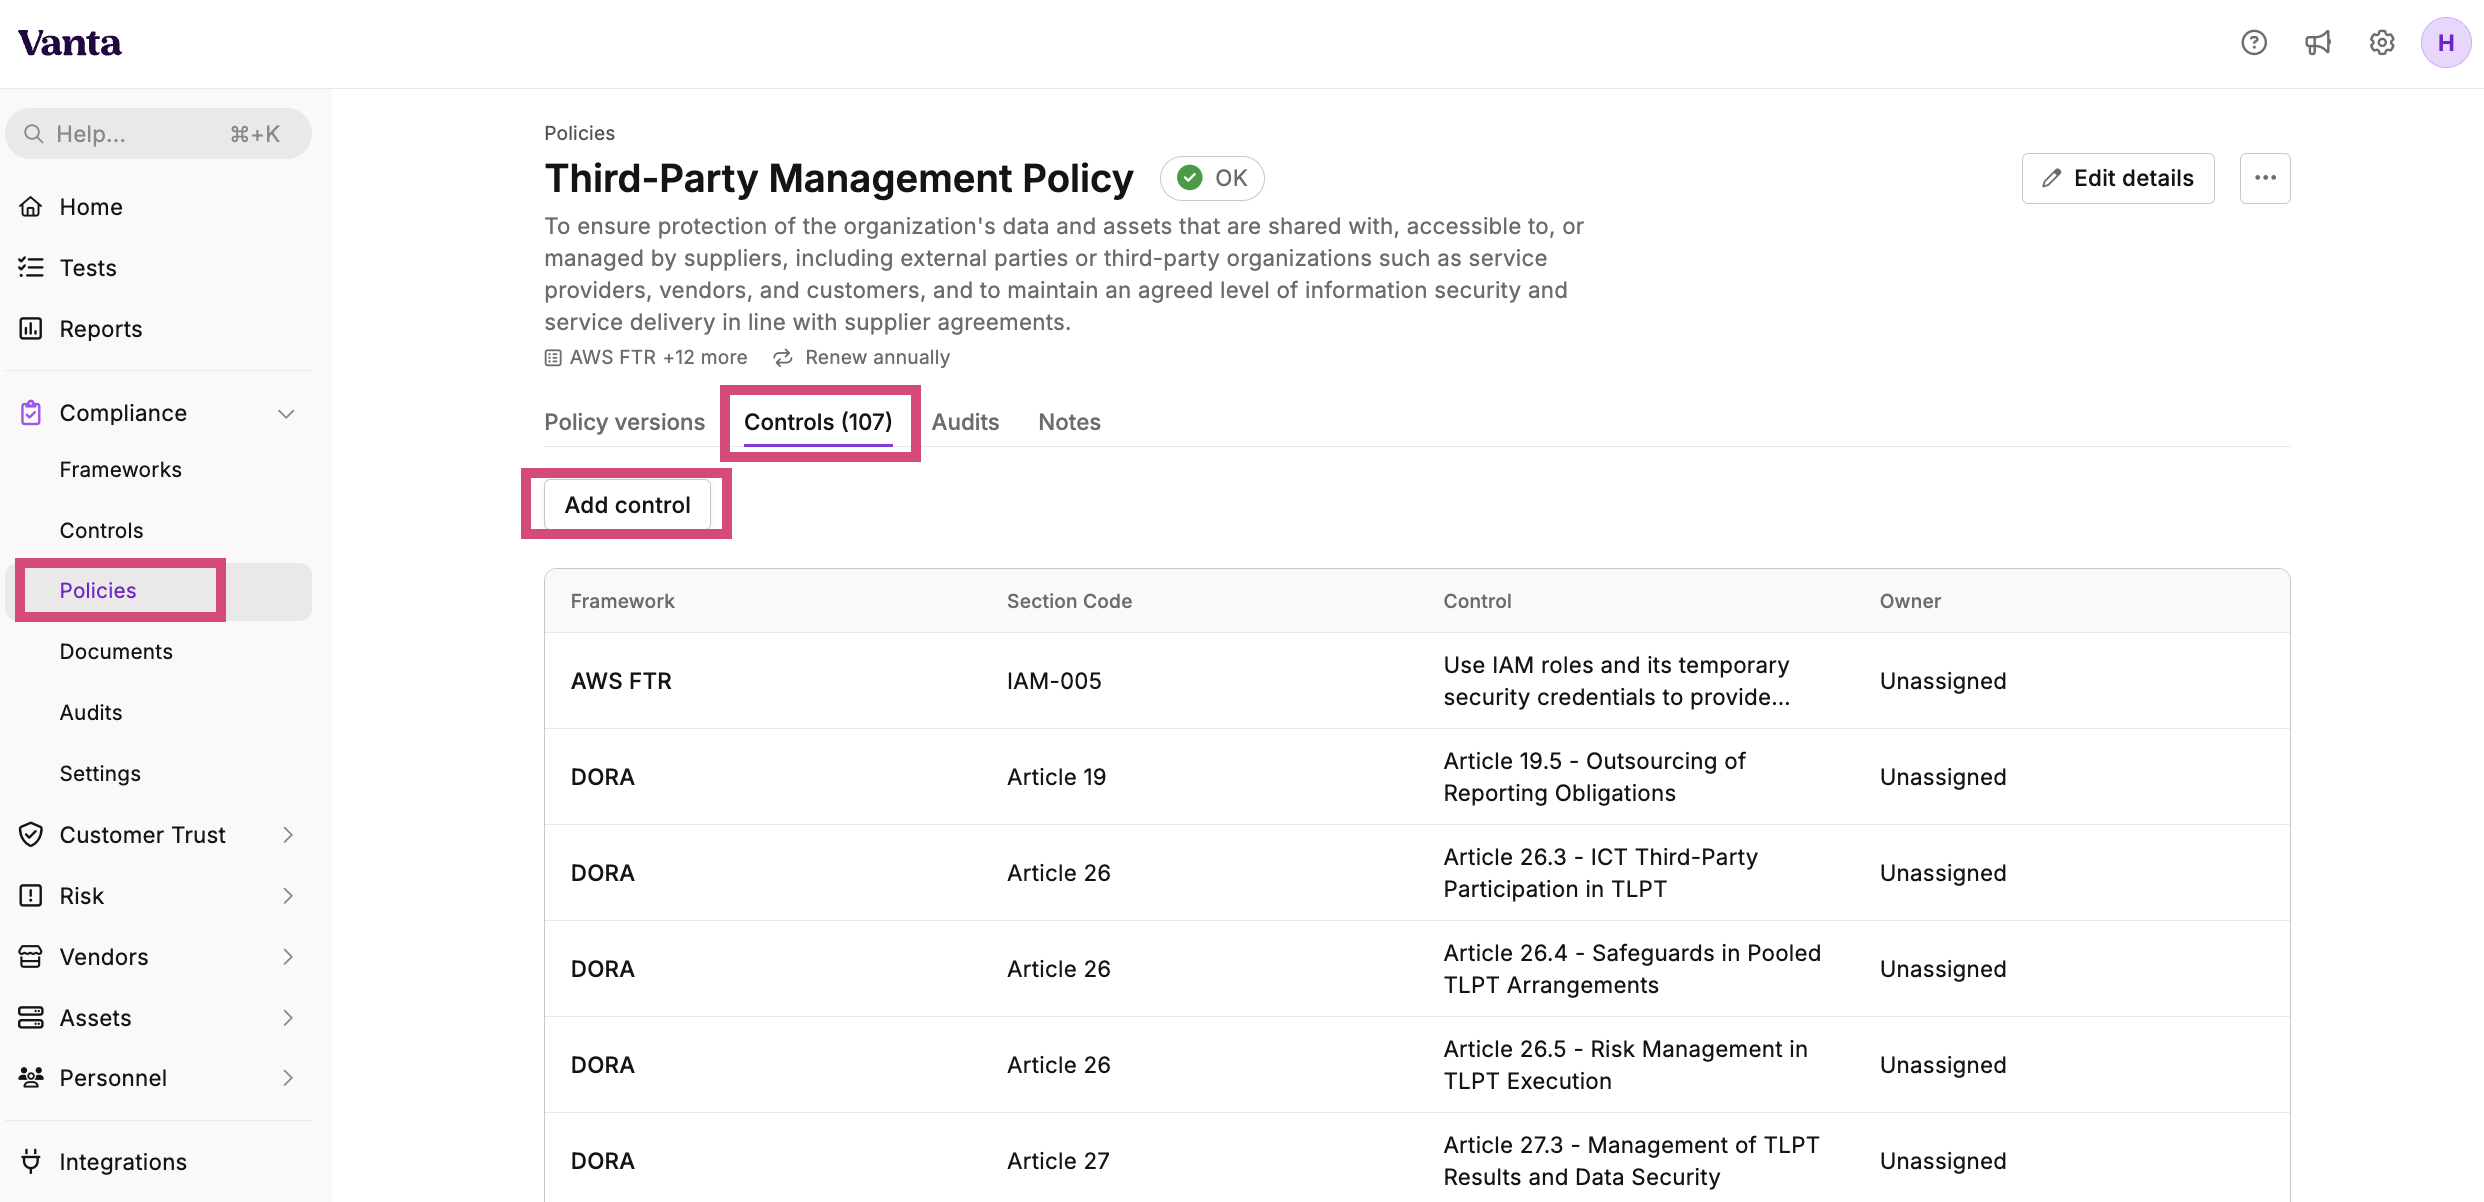Click the Control column header

point(1477,601)
